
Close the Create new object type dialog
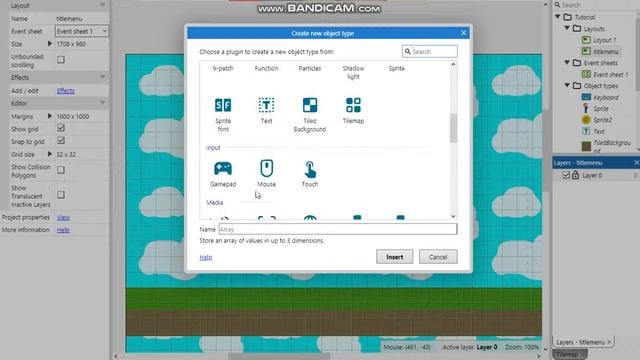tap(463, 33)
